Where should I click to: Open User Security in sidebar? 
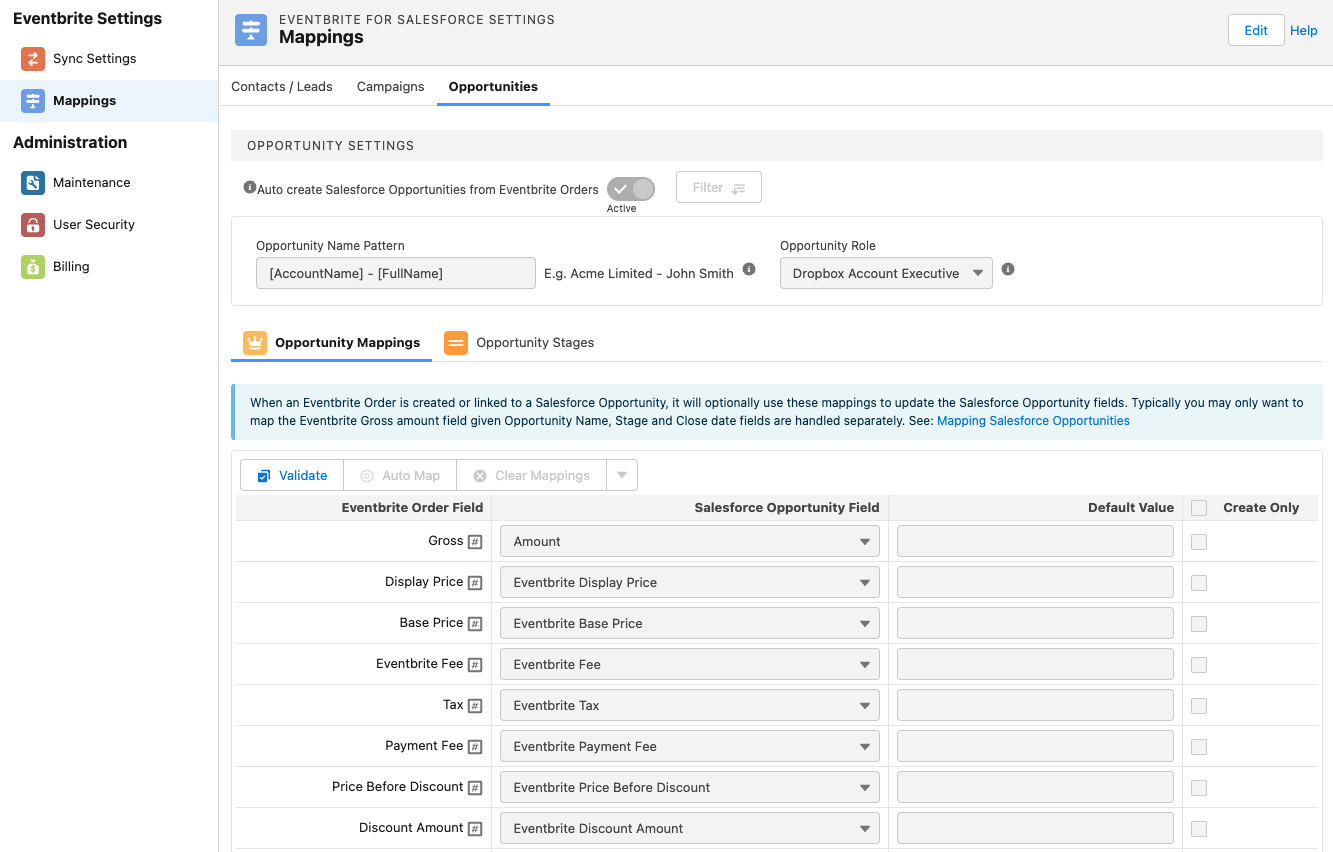point(109,225)
